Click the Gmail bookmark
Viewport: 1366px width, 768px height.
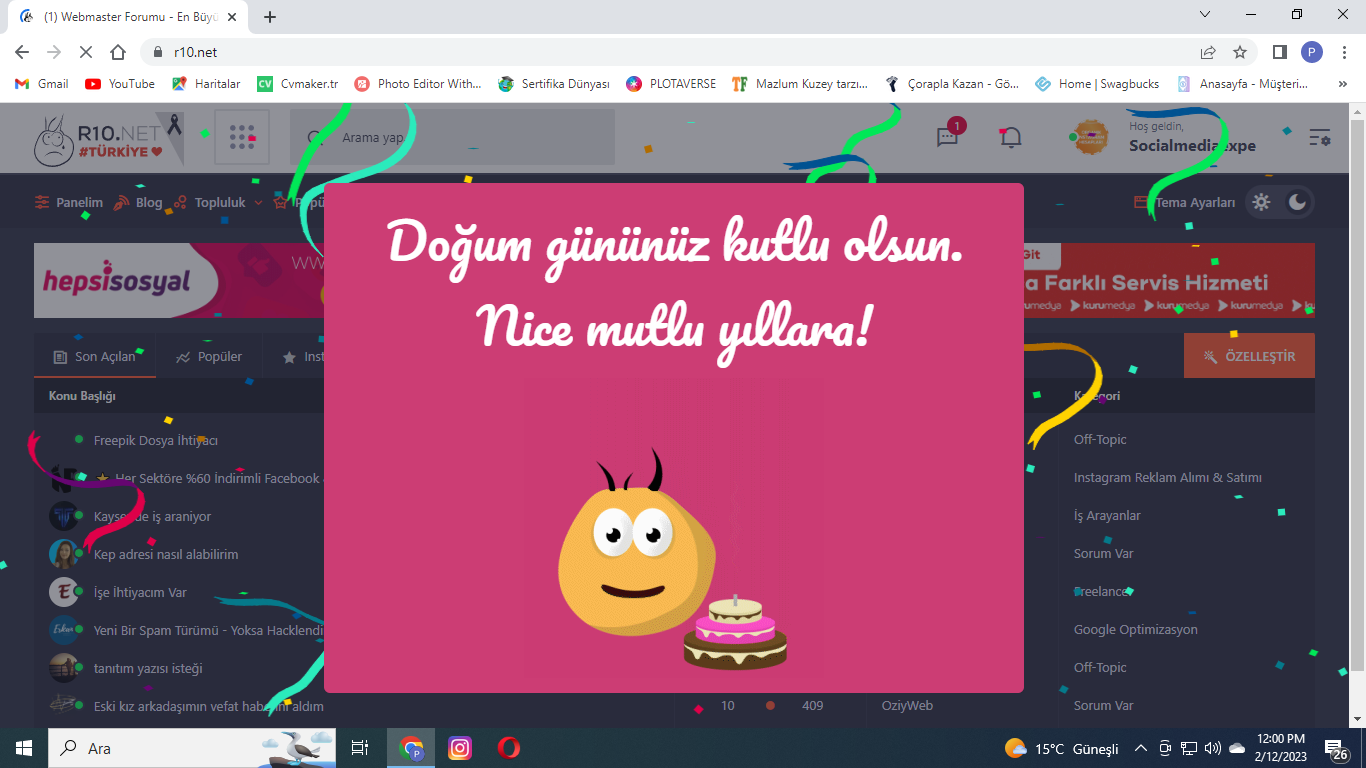coord(42,84)
